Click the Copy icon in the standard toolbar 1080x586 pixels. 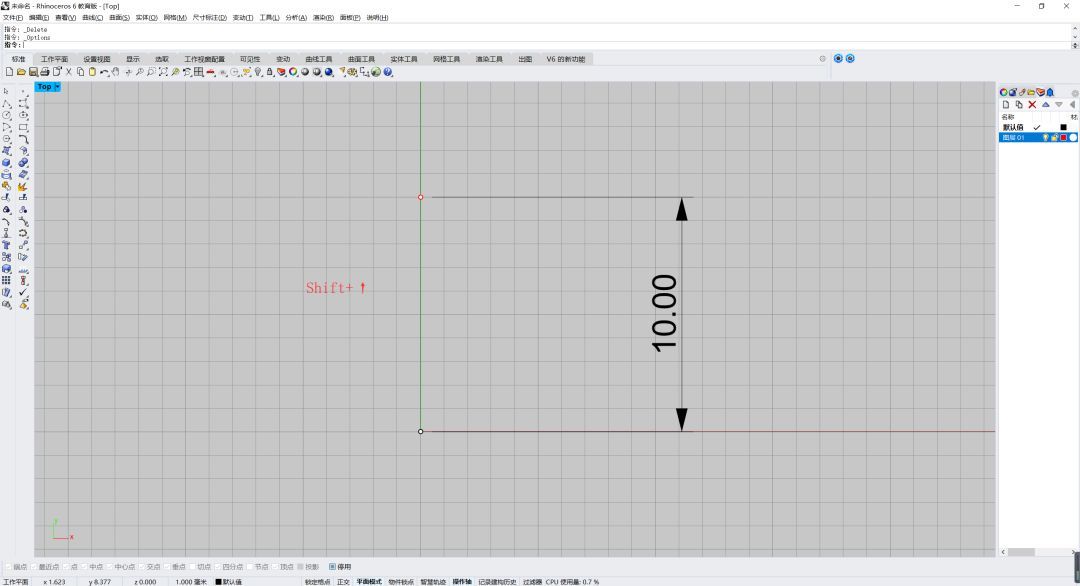[80, 72]
